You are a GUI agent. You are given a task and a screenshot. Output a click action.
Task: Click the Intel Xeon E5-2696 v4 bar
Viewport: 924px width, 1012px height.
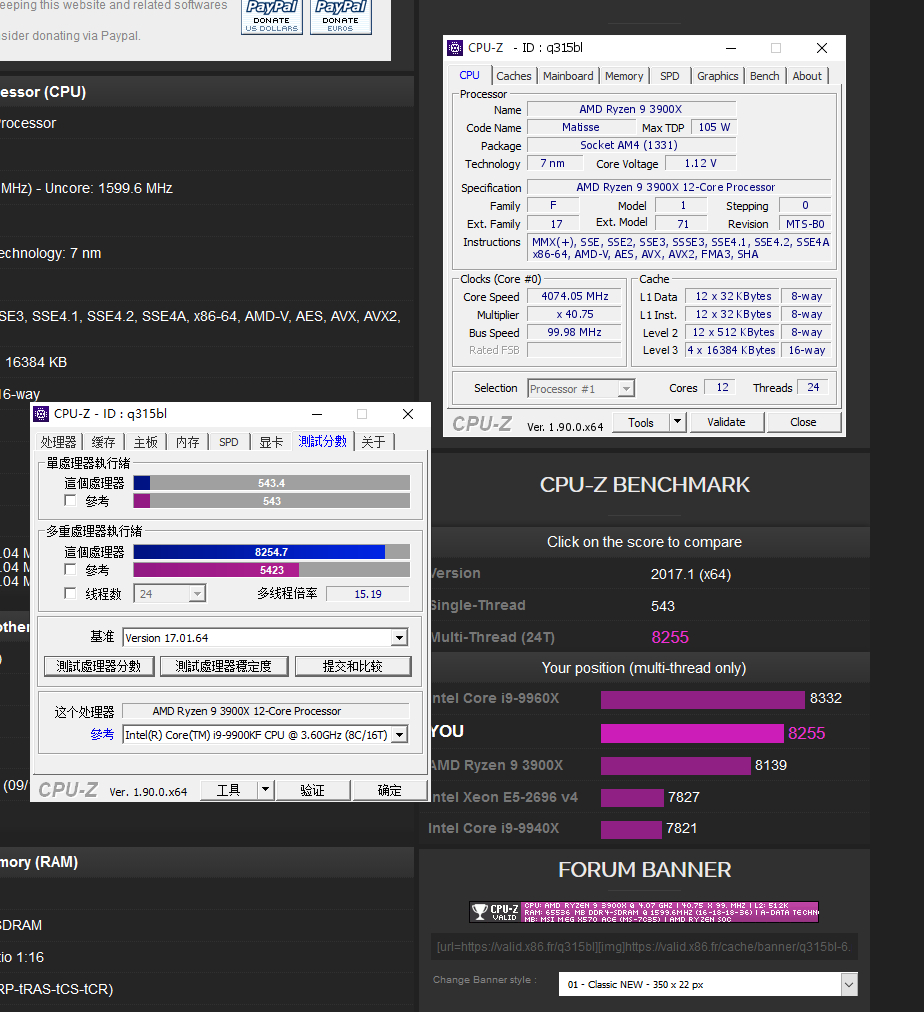tap(632, 798)
